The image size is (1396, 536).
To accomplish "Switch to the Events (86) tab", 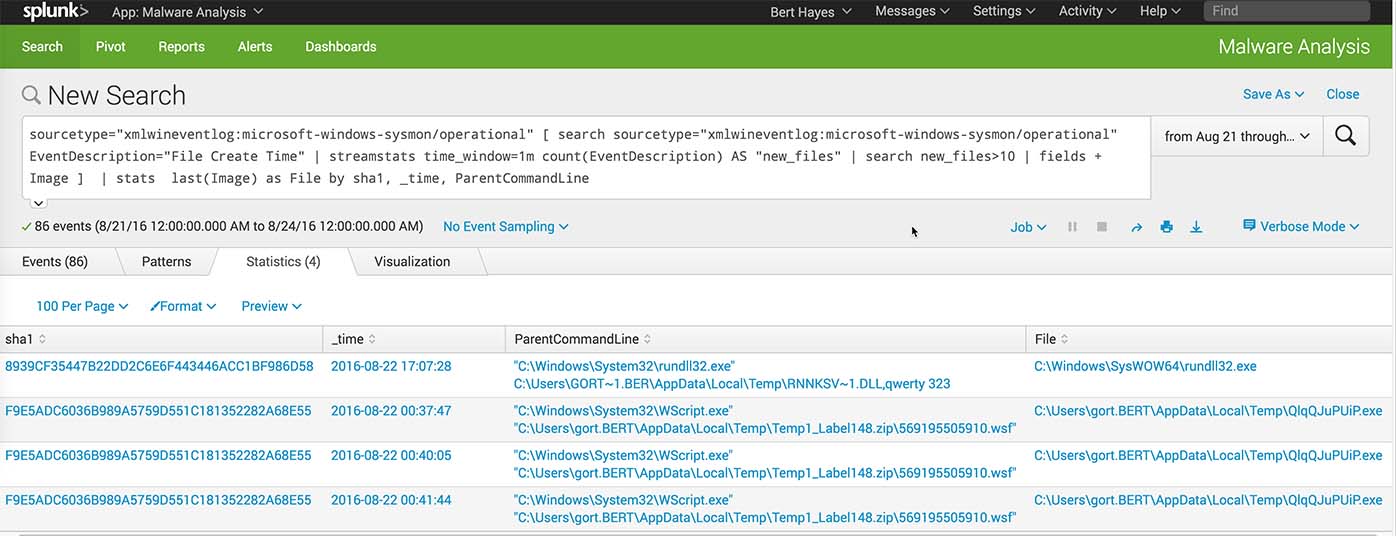I will pyautogui.click(x=55, y=261).
